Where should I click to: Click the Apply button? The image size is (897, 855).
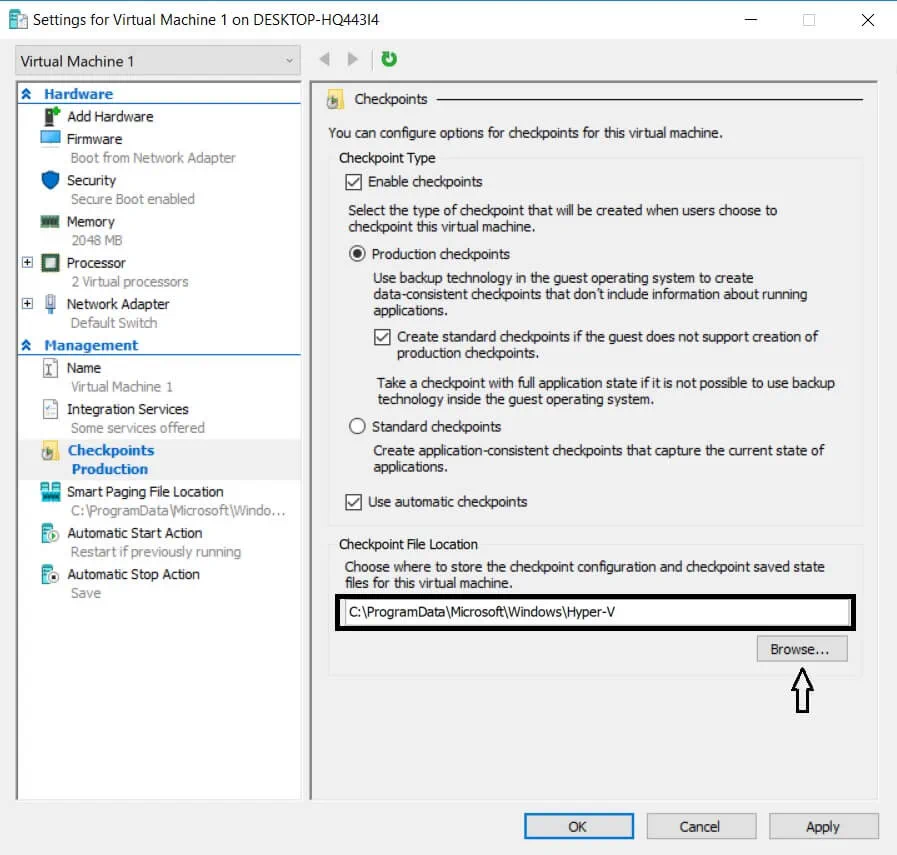tap(822, 826)
